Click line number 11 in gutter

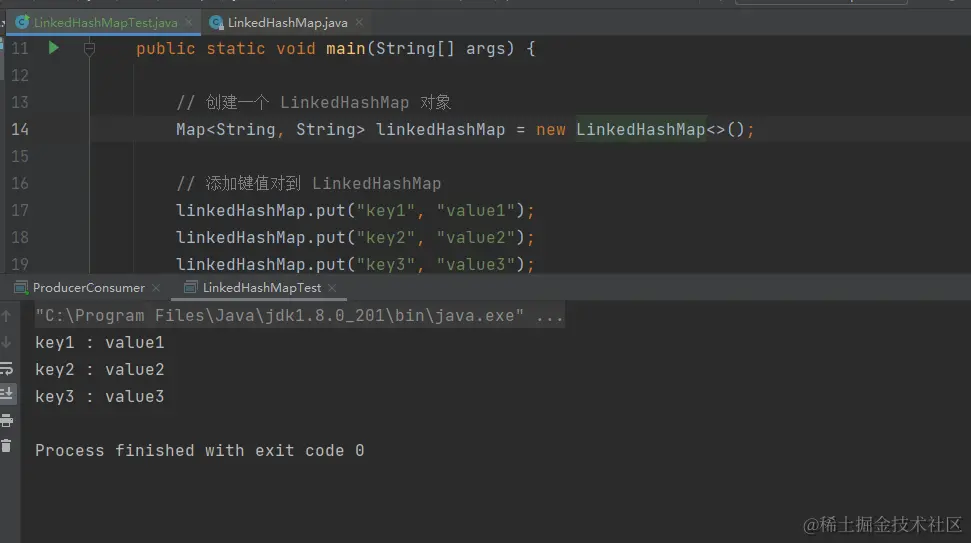[x=20, y=48]
